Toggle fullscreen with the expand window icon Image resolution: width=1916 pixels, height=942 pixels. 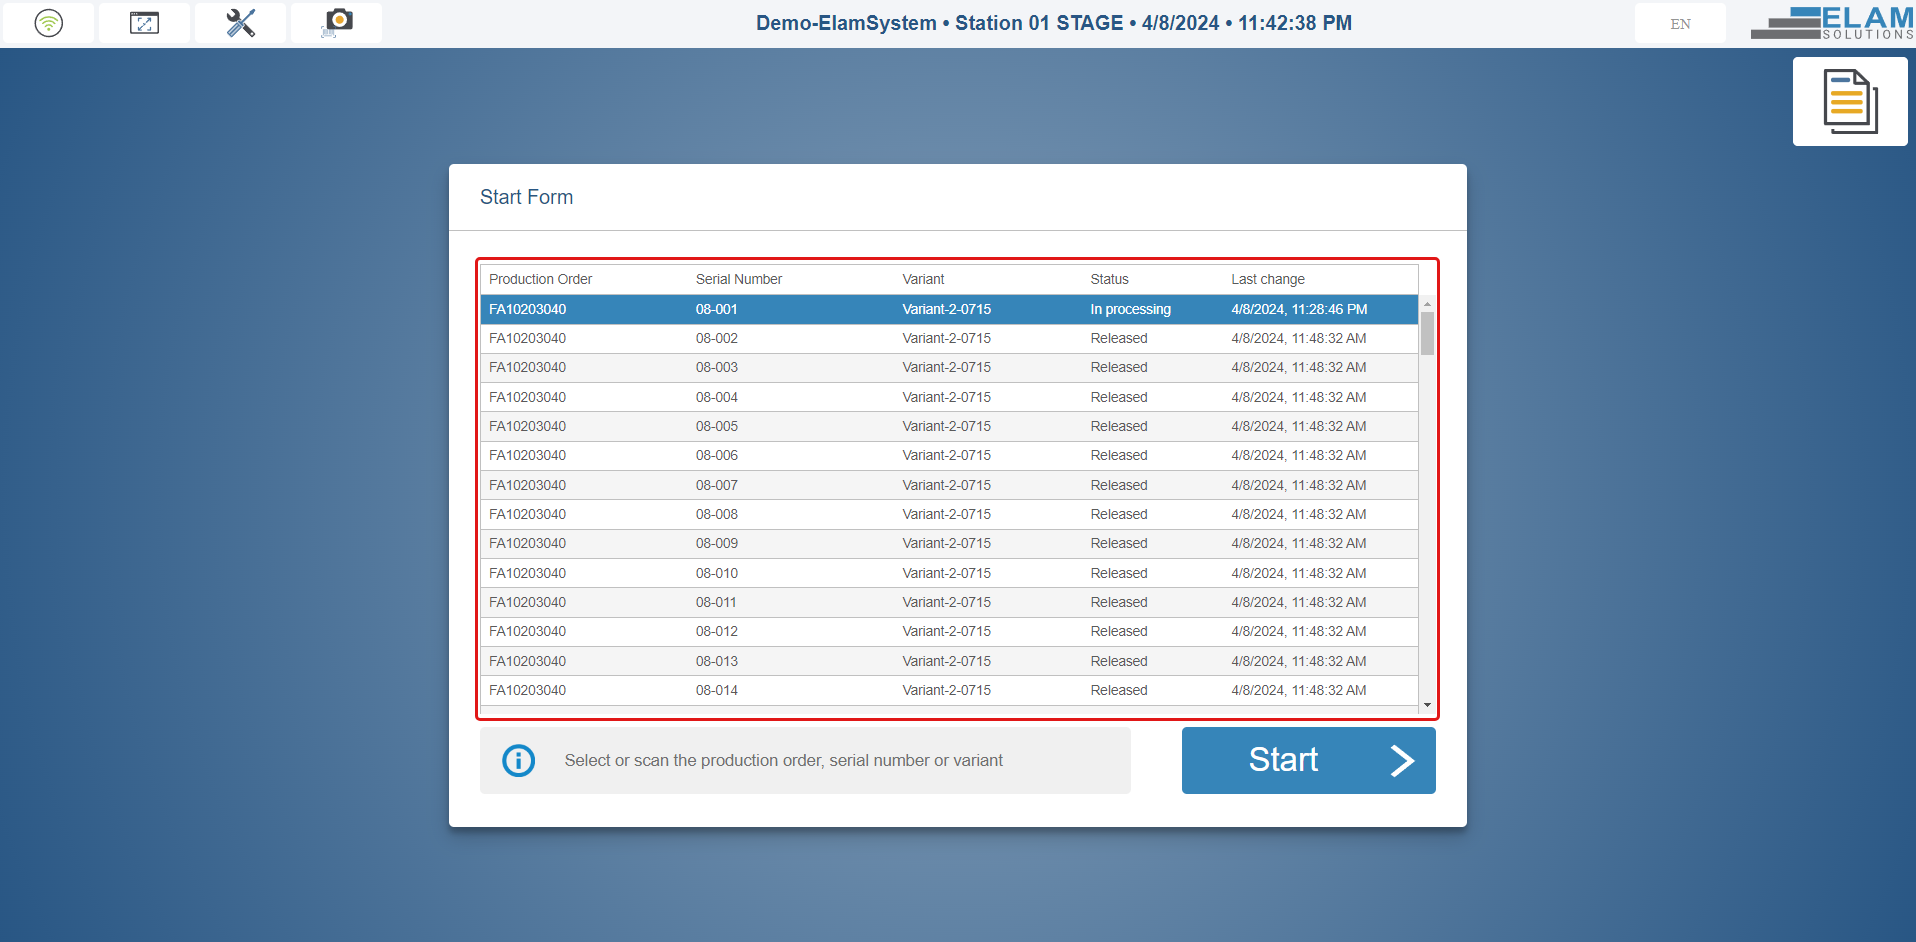point(143,23)
